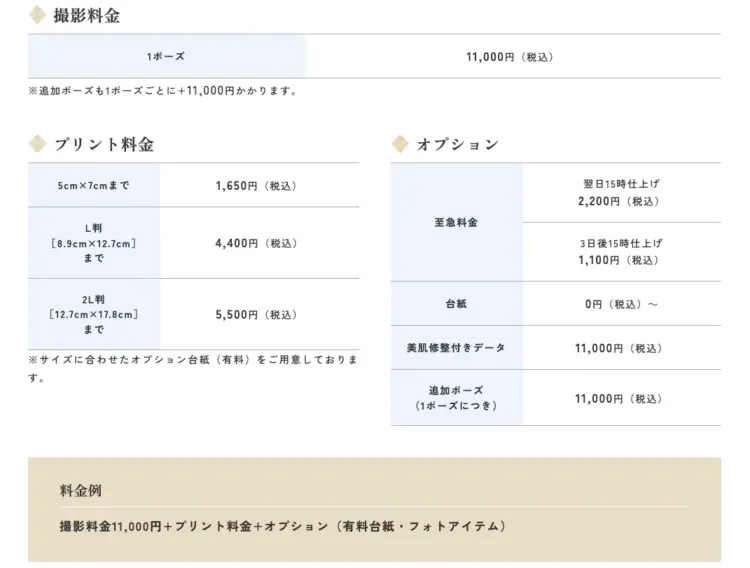Click the 11,000円 price next to 1ポーズ

click(x=509, y=57)
